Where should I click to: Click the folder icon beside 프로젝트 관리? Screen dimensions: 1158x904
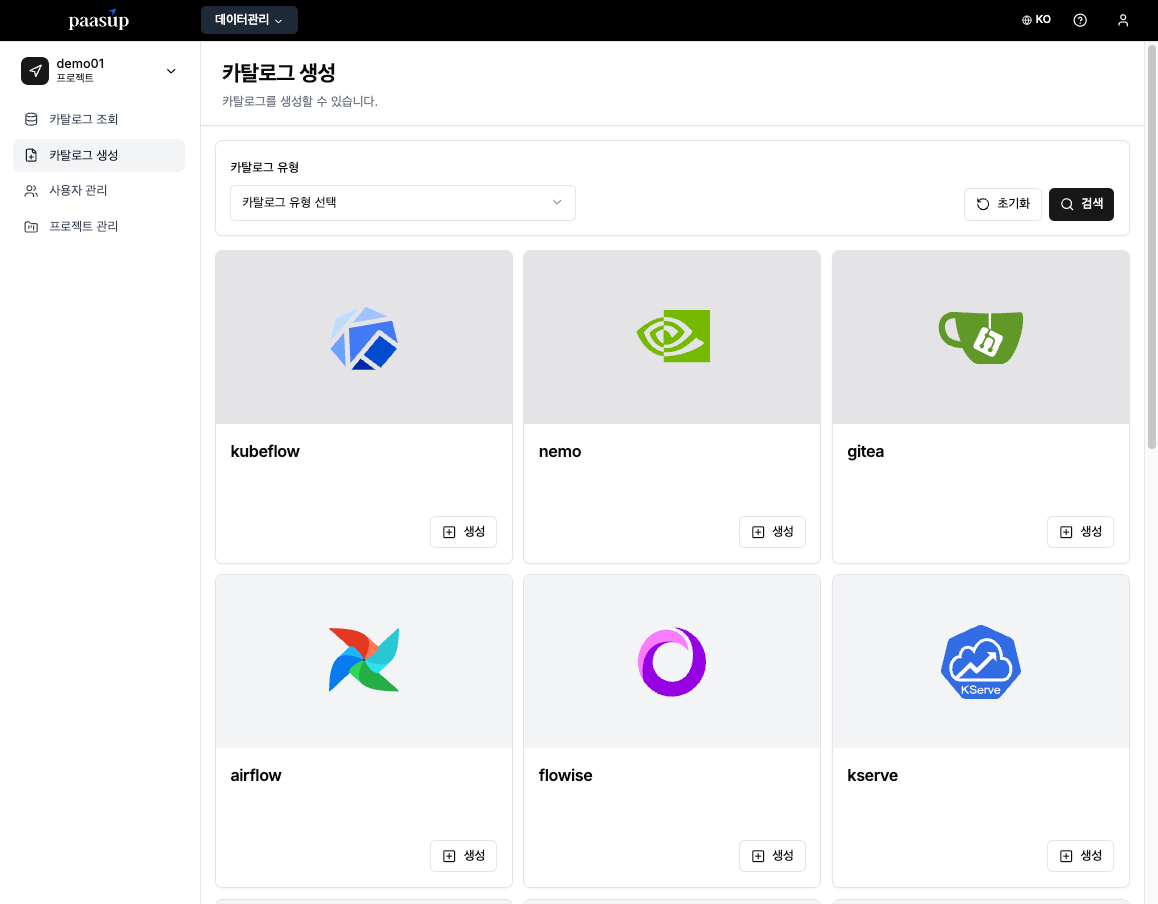pos(31,227)
